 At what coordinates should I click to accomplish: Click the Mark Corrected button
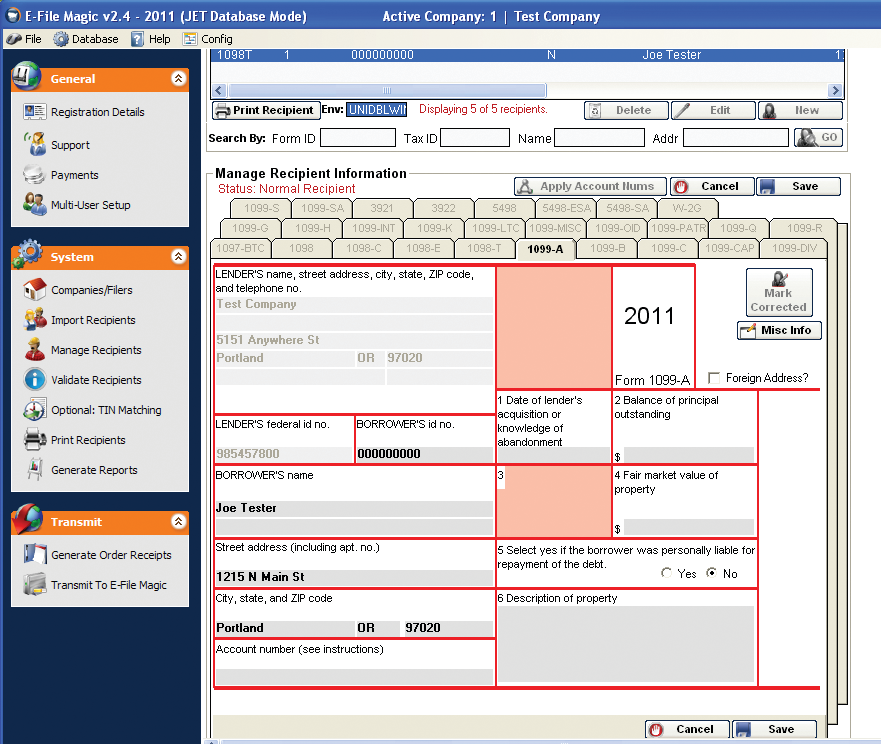pyautogui.click(x=778, y=293)
